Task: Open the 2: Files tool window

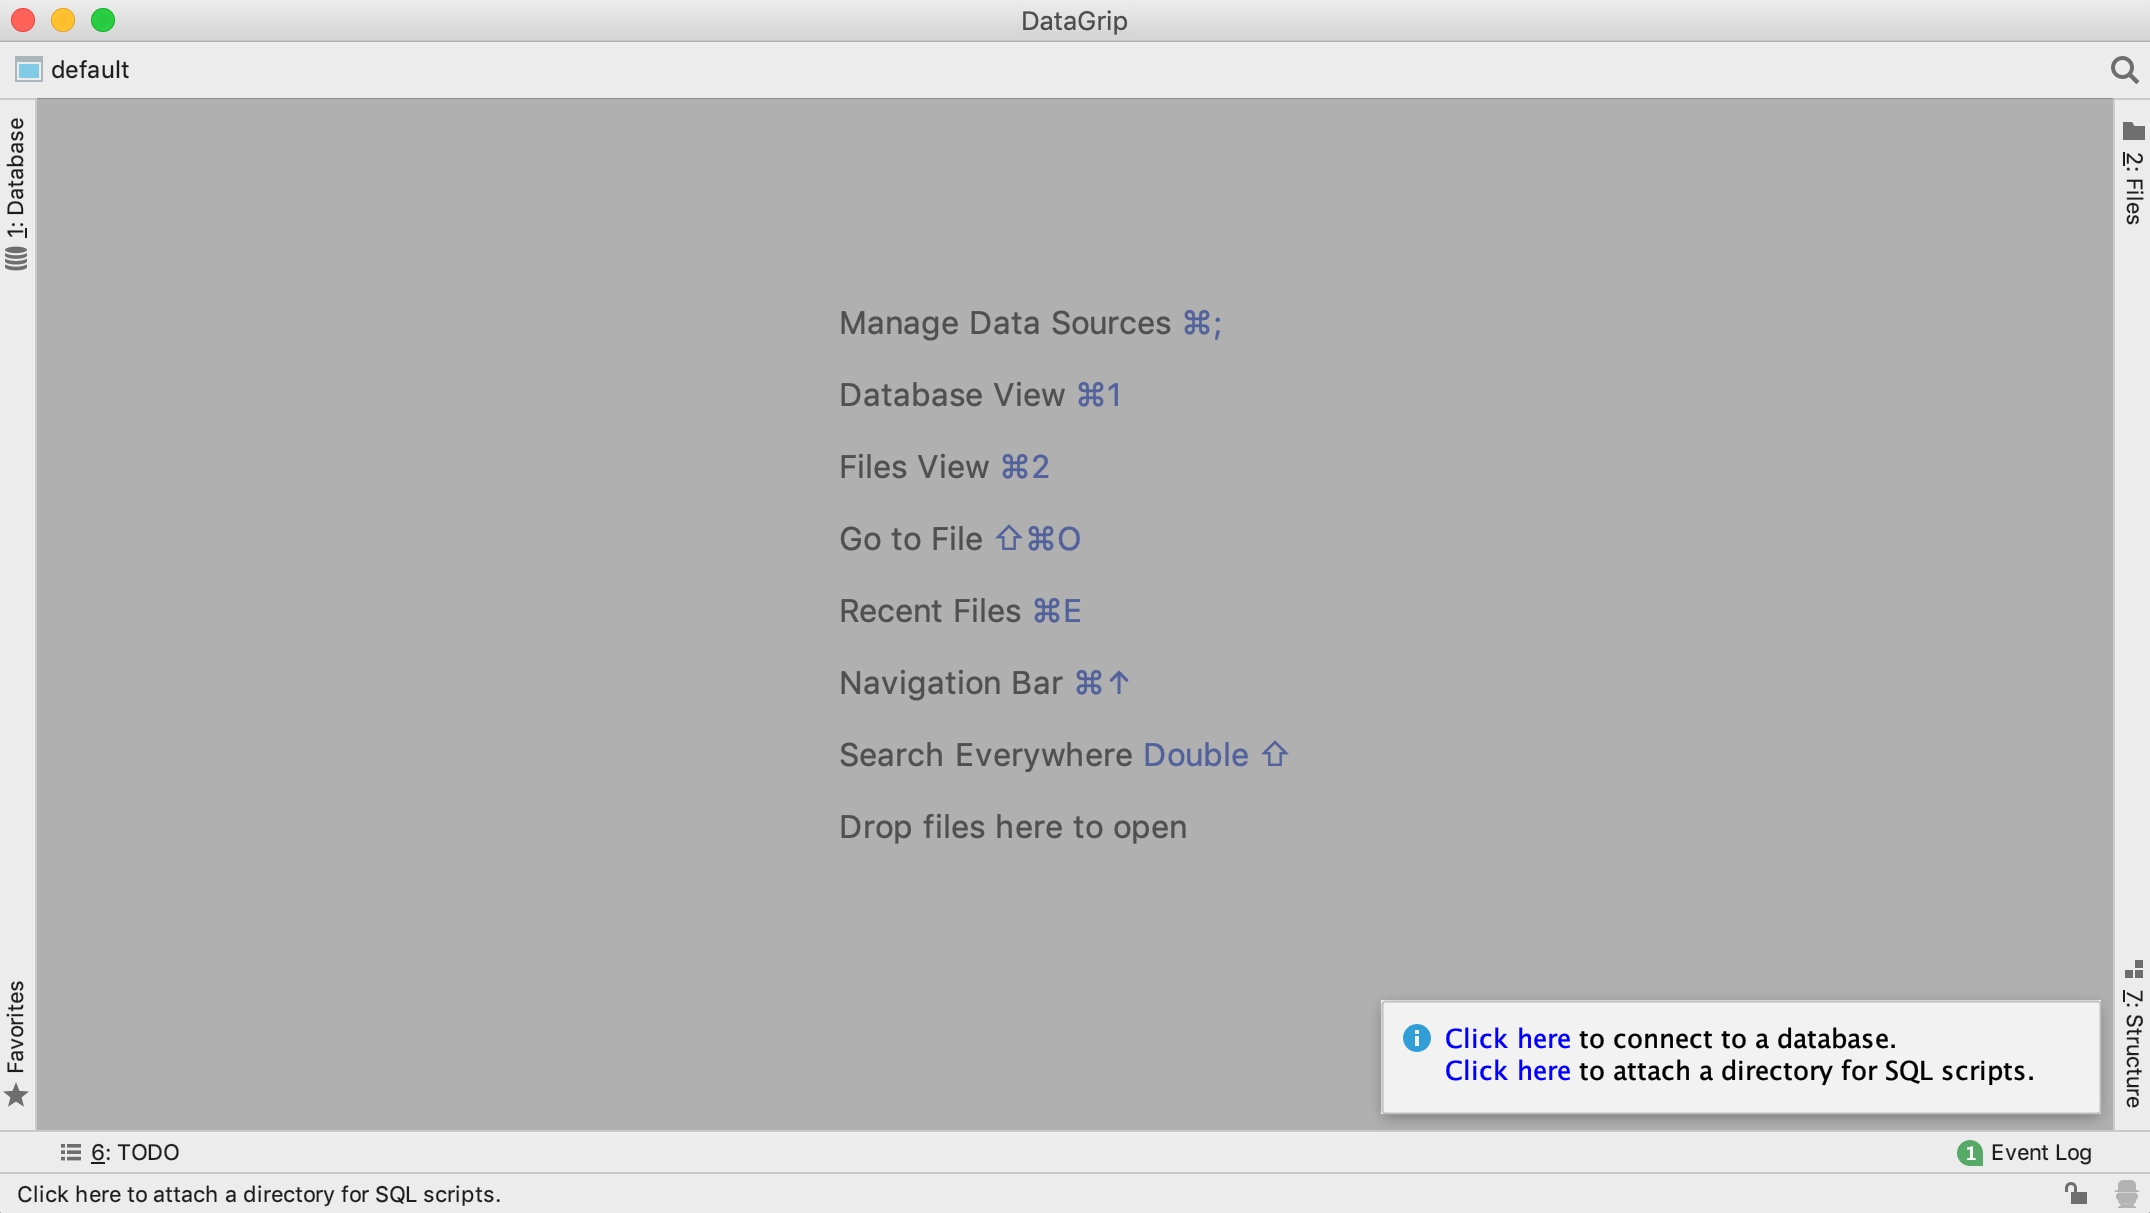Action: [2132, 173]
